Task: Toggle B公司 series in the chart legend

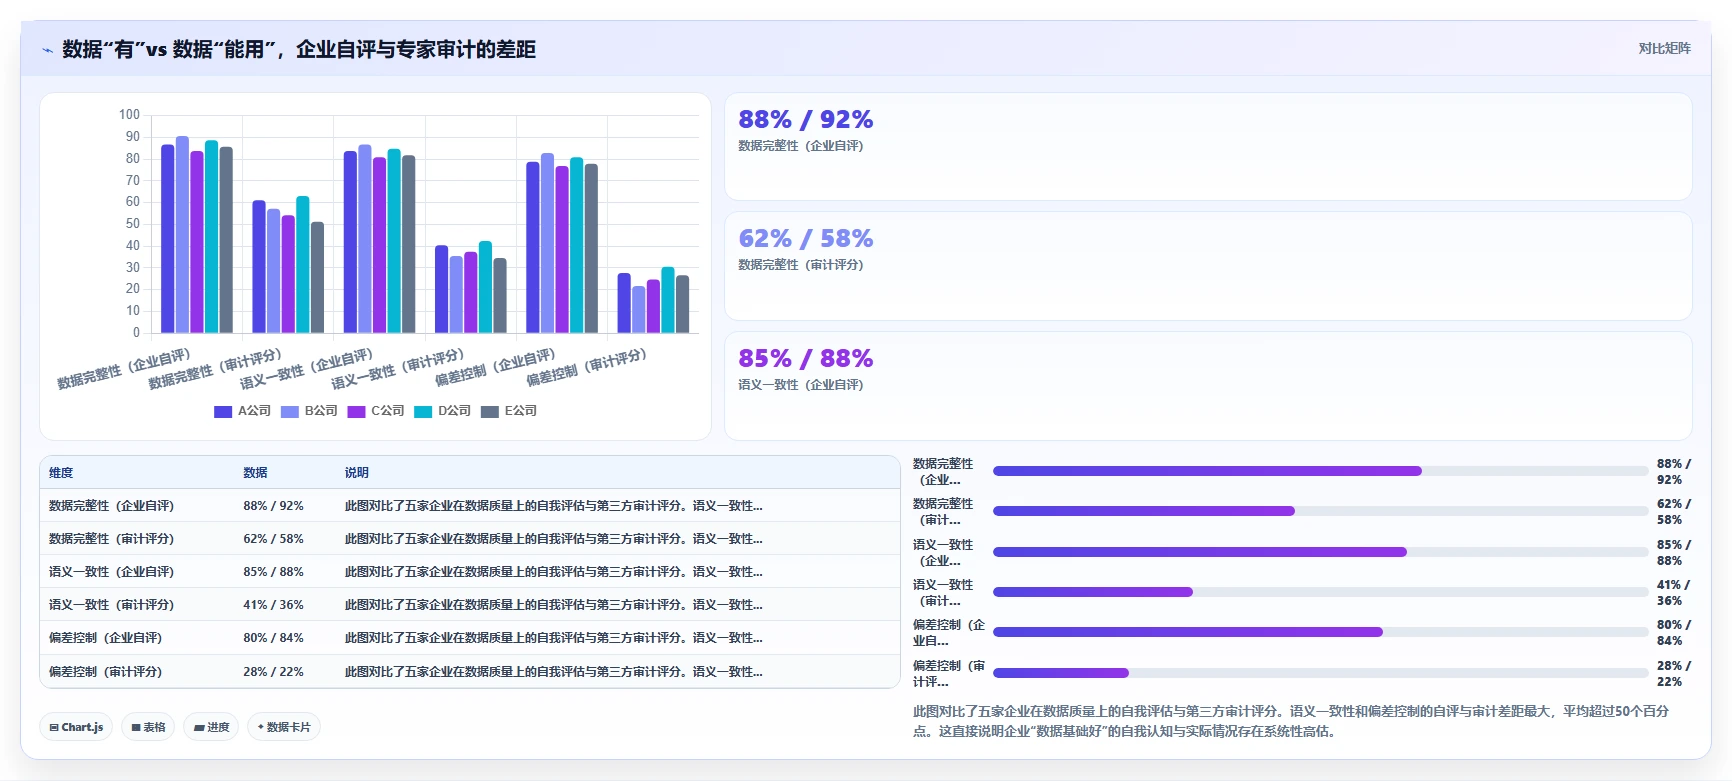Action: pyautogui.click(x=310, y=411)
